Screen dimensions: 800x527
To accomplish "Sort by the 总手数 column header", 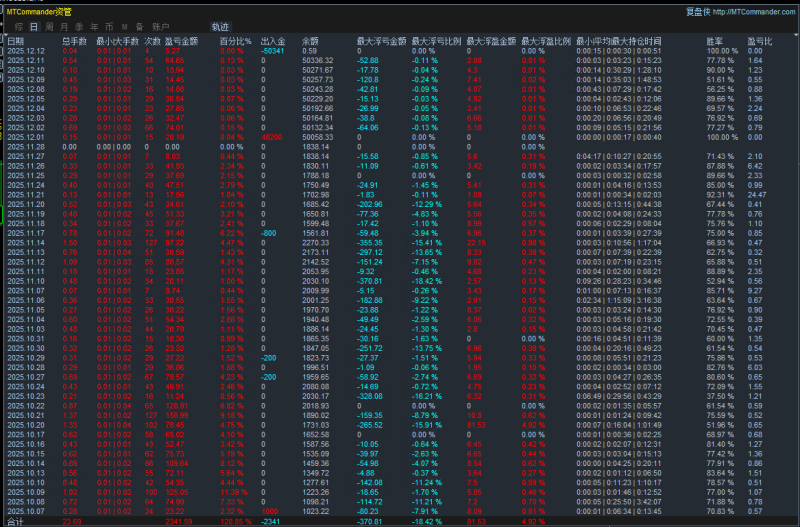I will 74,41.
